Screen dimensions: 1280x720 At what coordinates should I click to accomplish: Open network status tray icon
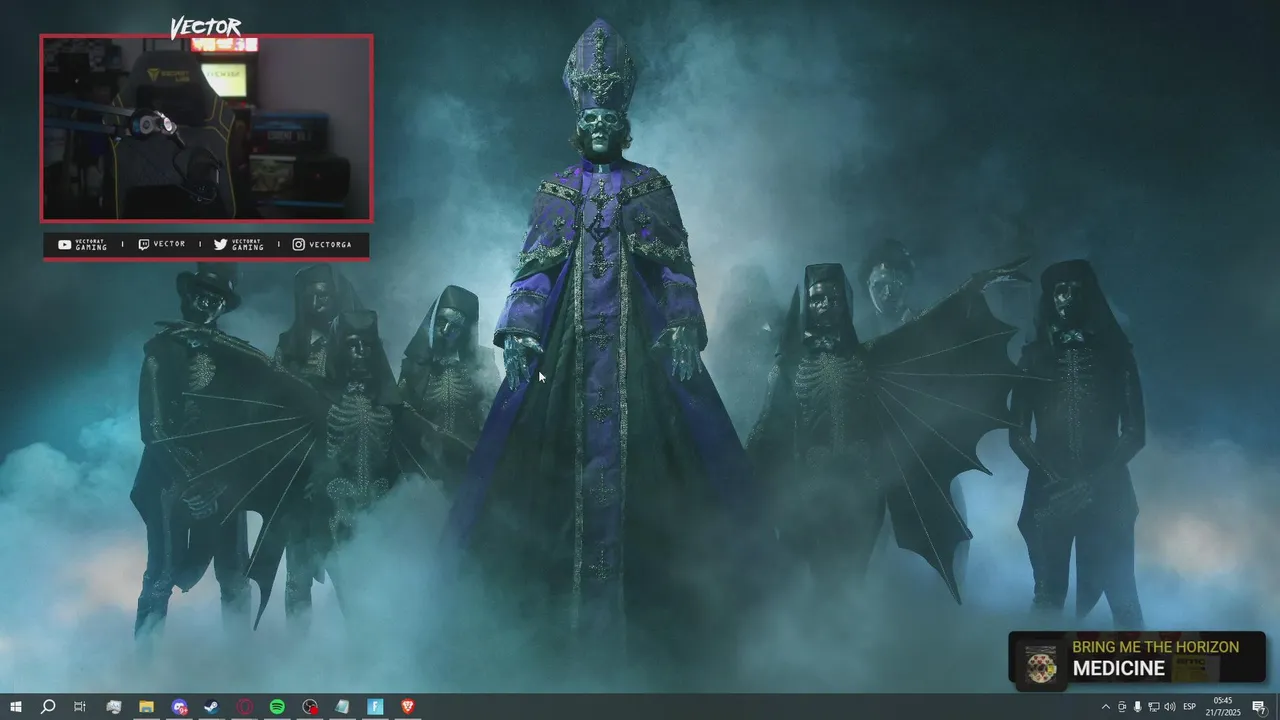(x=1154, y=707)
